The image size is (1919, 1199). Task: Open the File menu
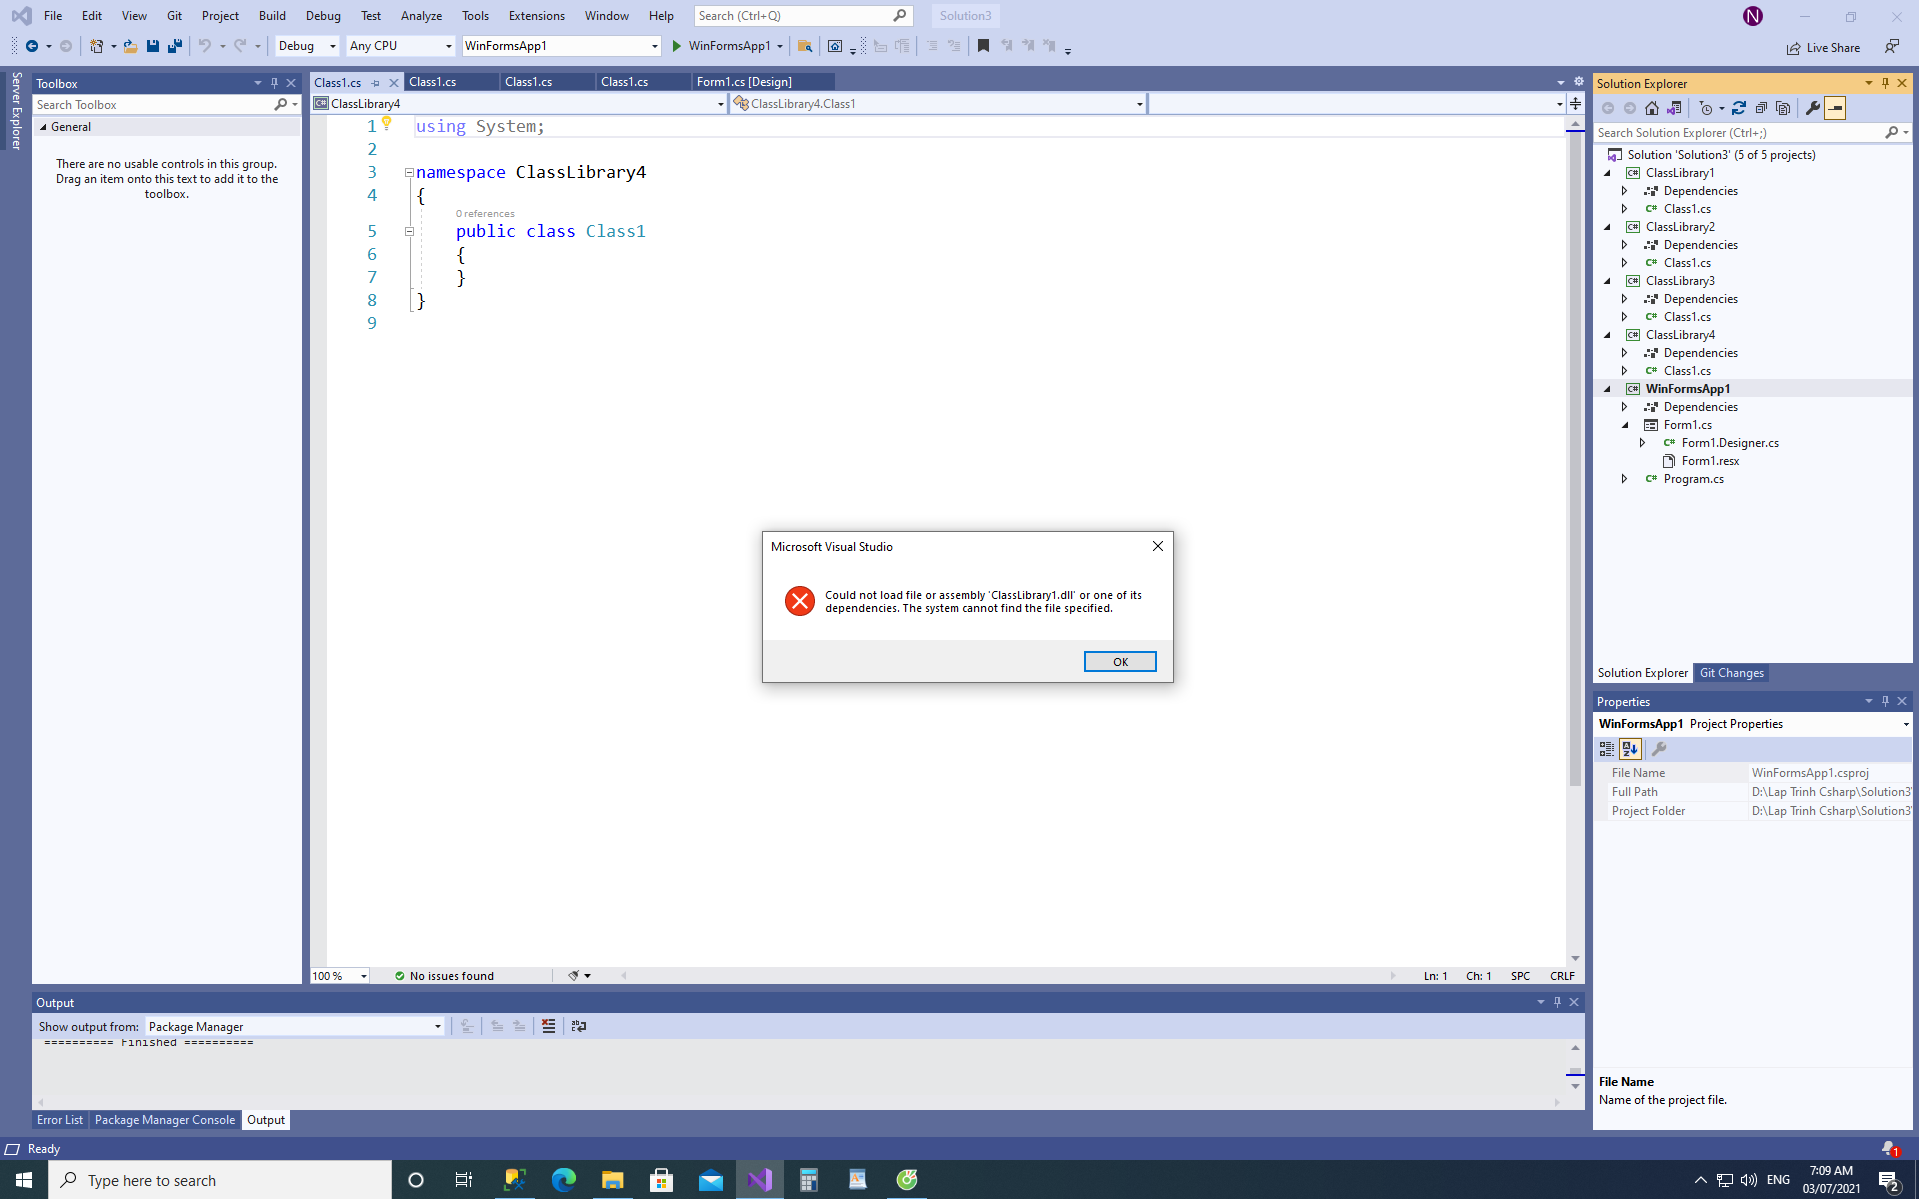pos(53,15)
